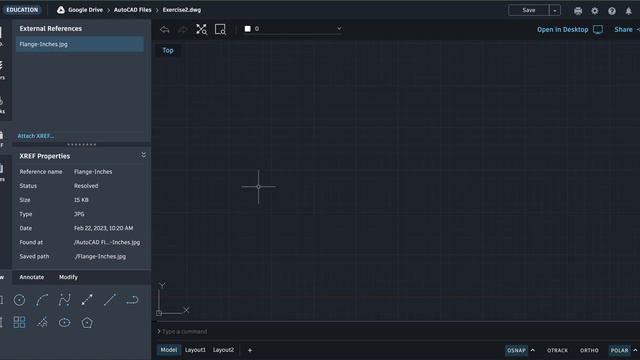Image resolution: width=640 pixels, height=360 pixels.
Task: Toggle OSNAP in the status bar
Action: (x=516, y=350)
